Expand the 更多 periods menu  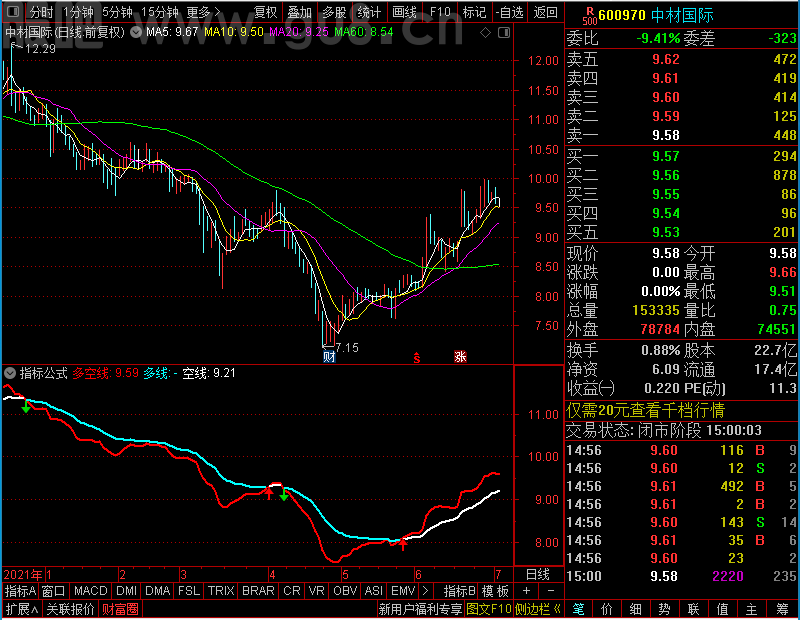(x=203, y=12)
